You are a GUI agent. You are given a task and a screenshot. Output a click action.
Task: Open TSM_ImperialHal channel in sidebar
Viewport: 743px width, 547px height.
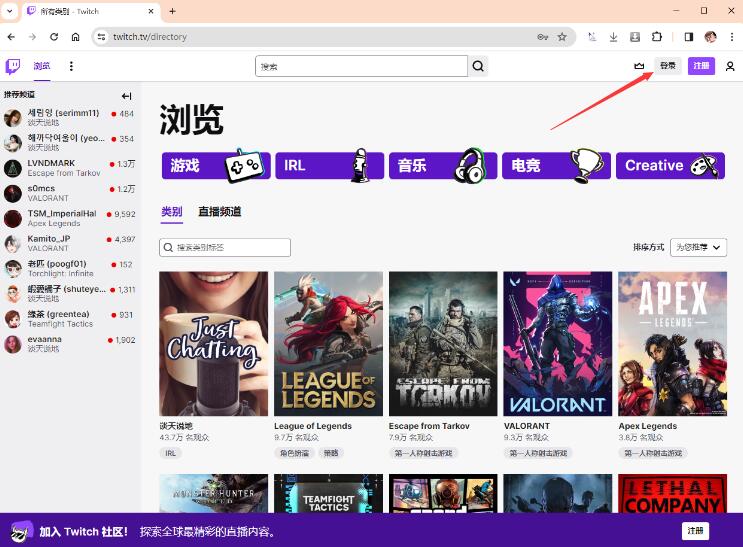click(x=69, y=218)
